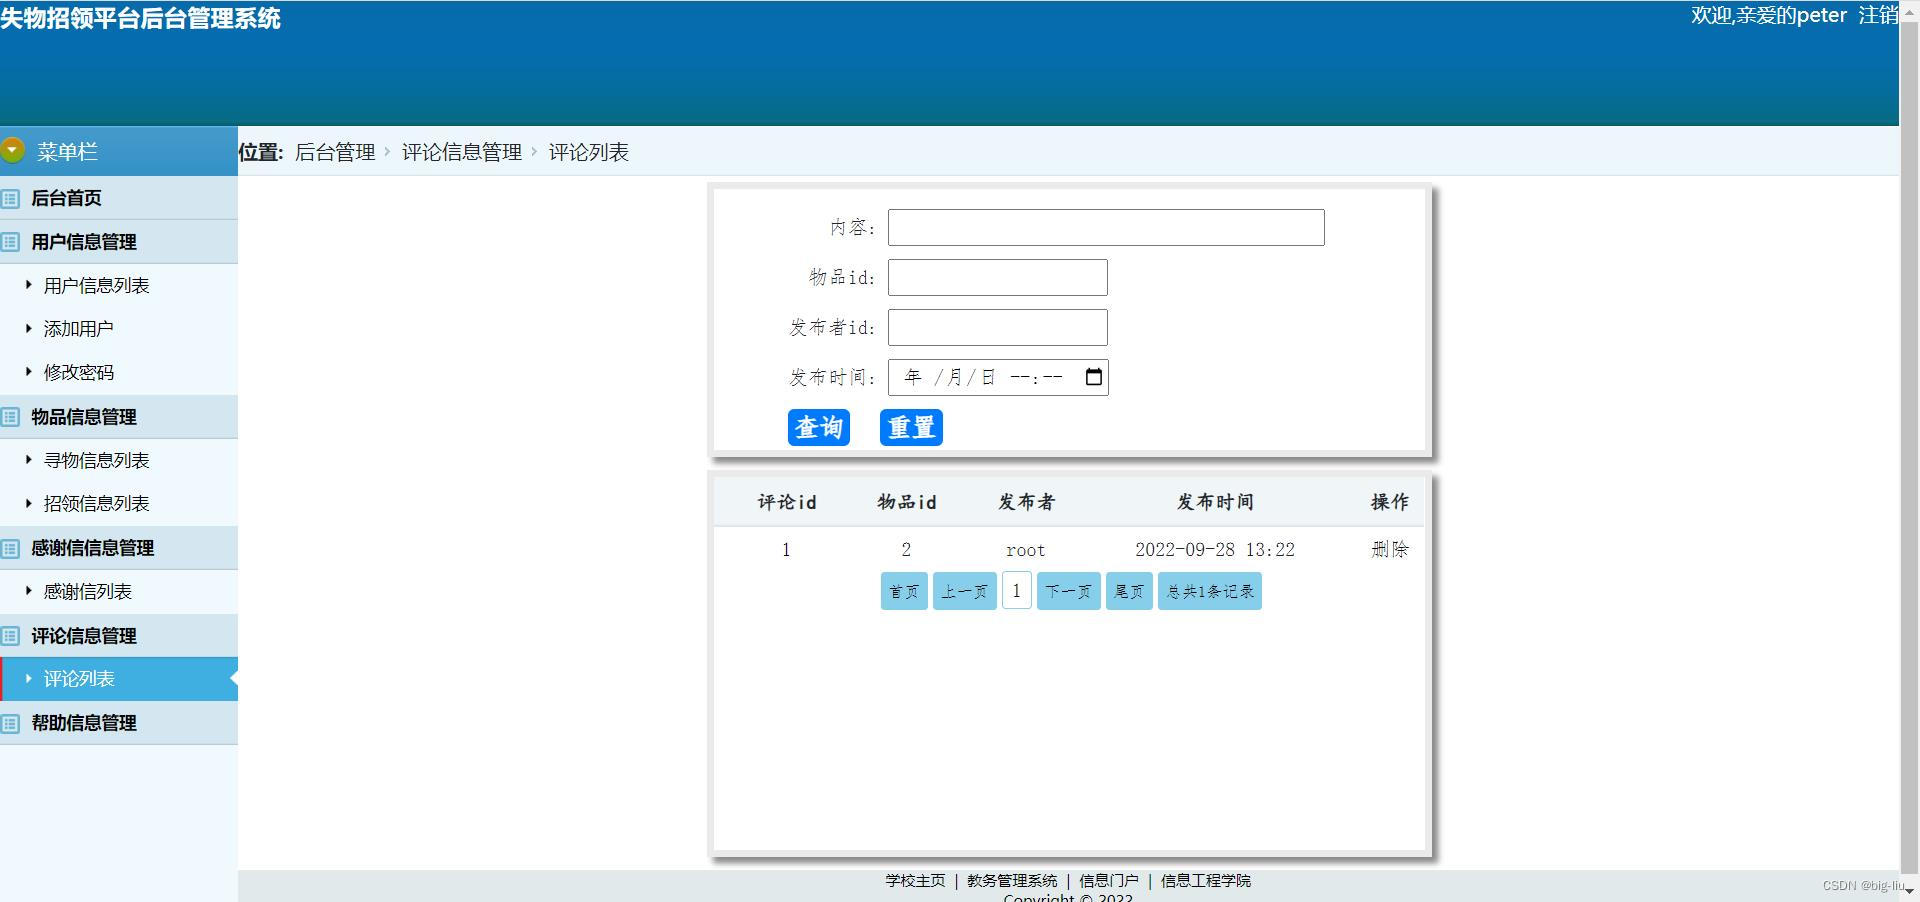Click the 物品id column header

pos(907,502)
